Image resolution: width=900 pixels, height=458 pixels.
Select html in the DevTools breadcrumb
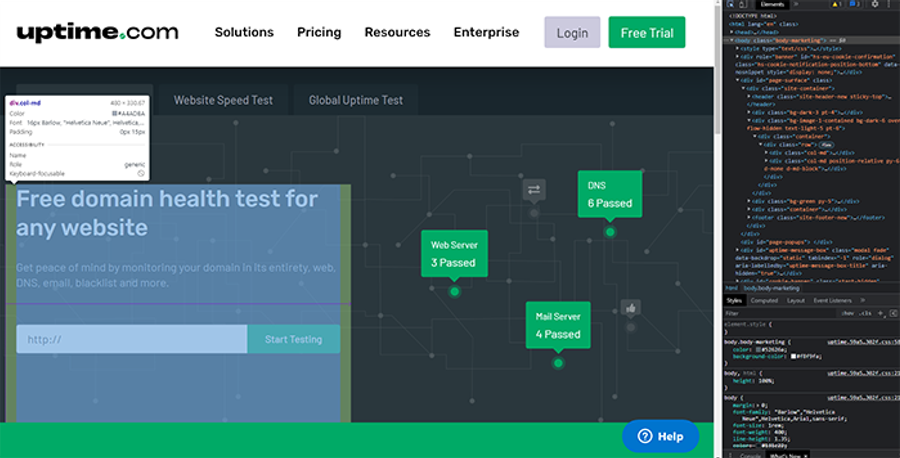[731, 288]
